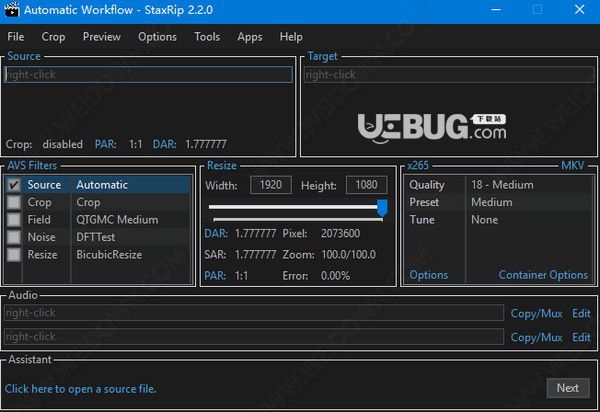Select the Tune None row
600x412 pixels.
(x=498, y=220)
